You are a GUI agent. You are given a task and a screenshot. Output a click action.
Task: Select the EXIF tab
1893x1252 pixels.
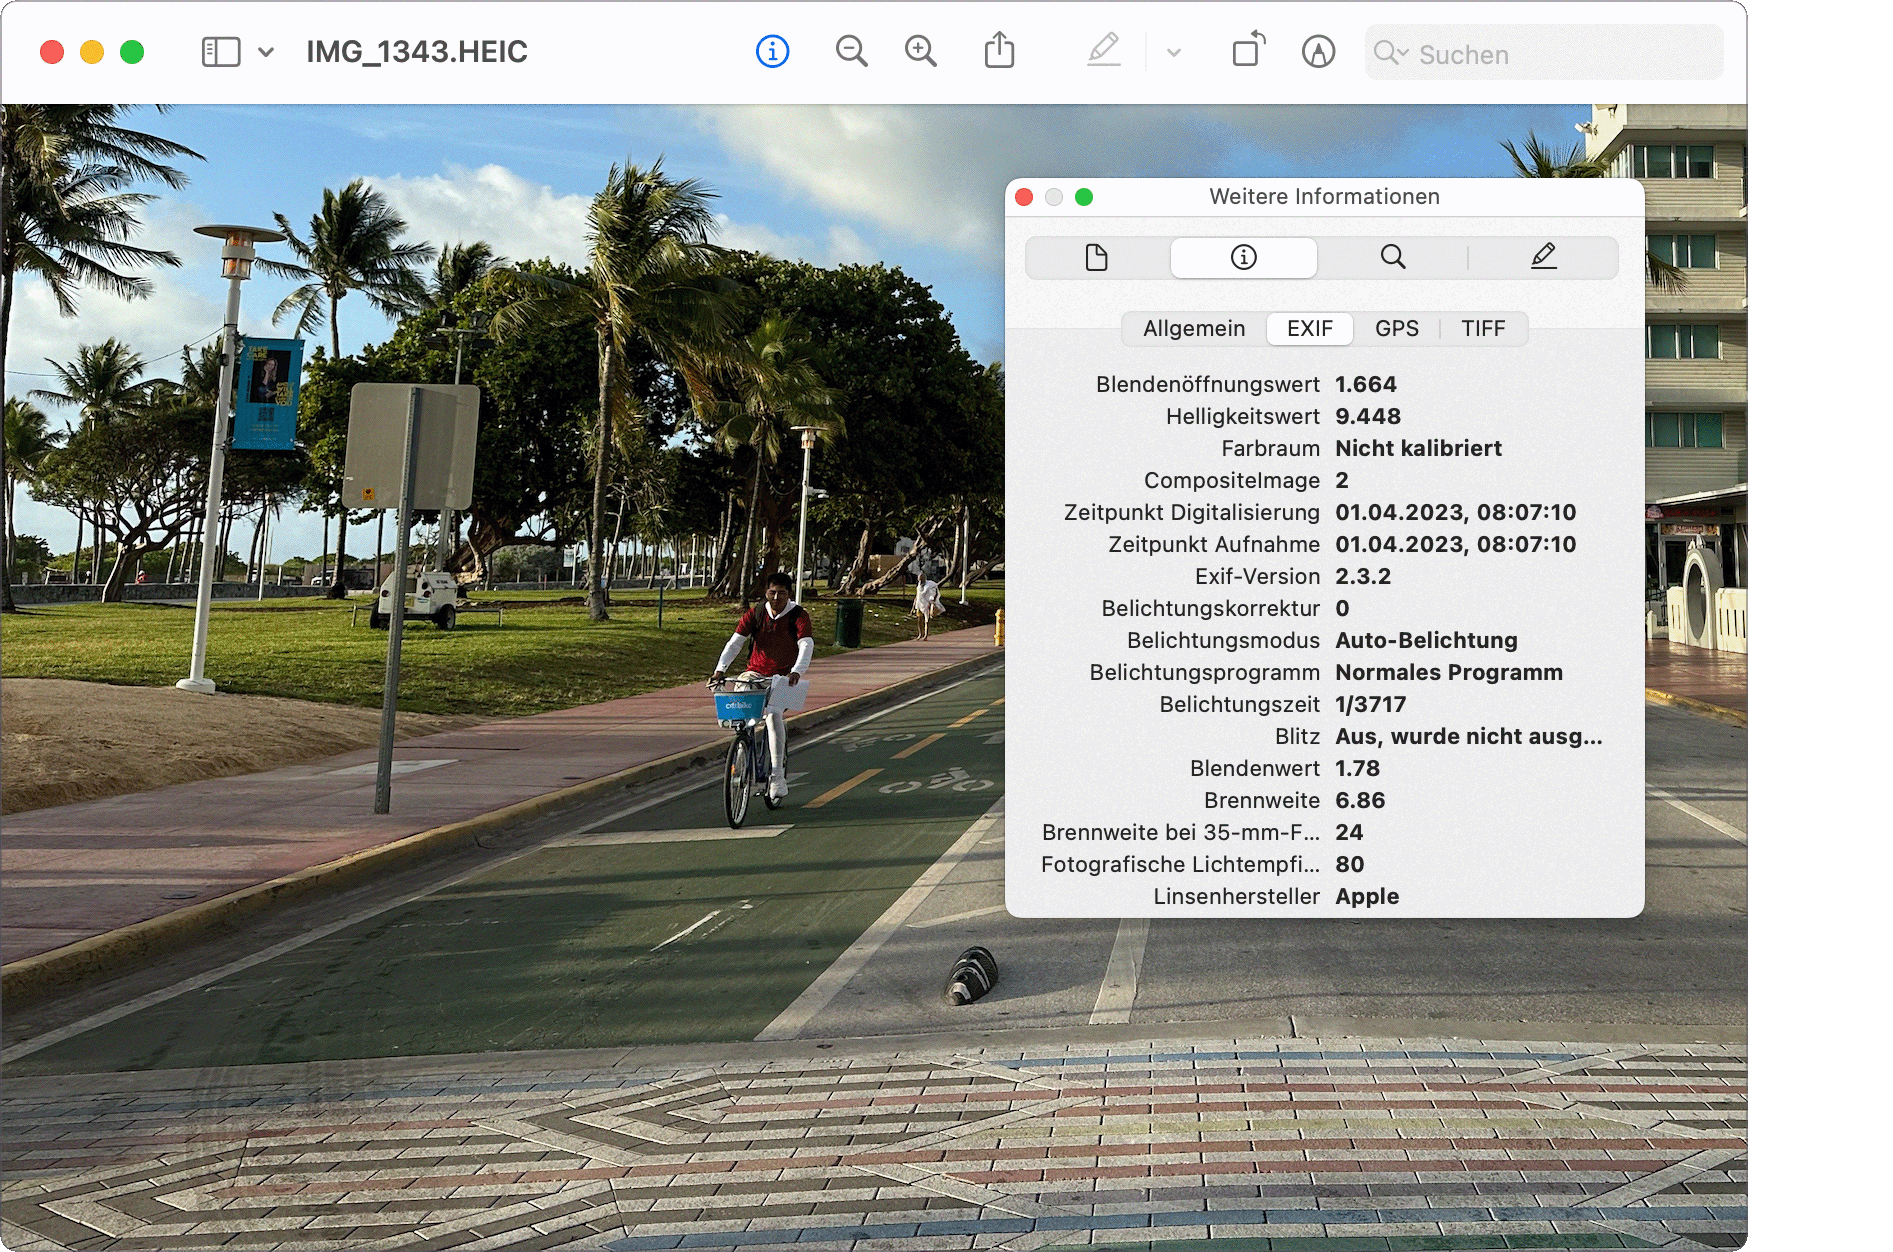tap(1310, 329)
